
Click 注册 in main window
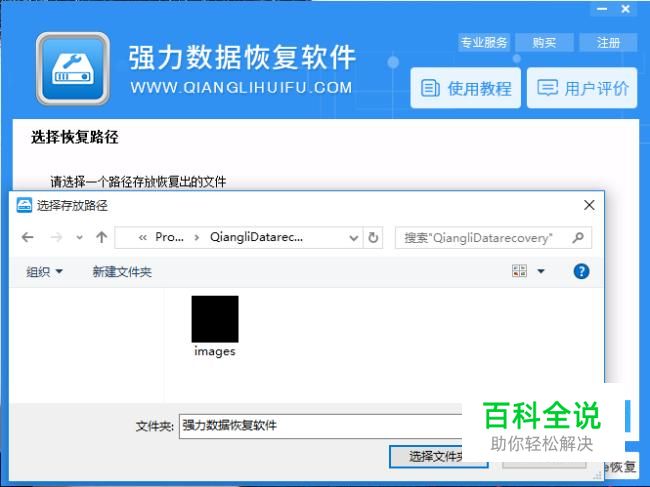coord(608,42)
